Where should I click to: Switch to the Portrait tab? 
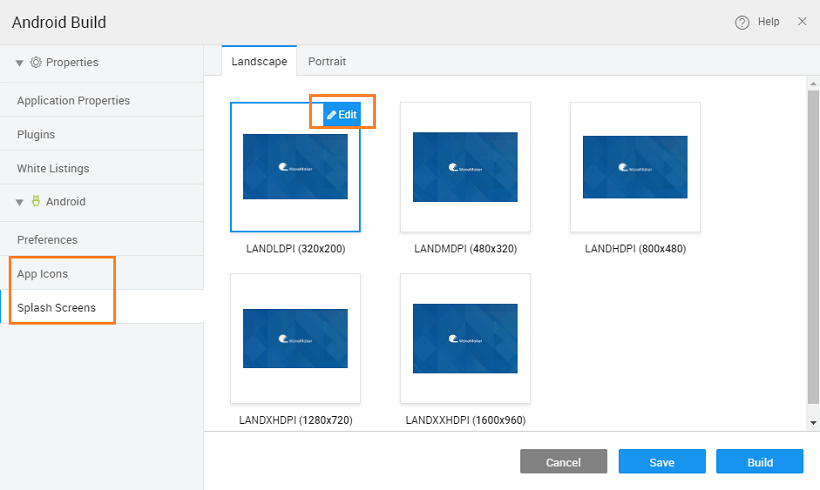pos(327,61)
